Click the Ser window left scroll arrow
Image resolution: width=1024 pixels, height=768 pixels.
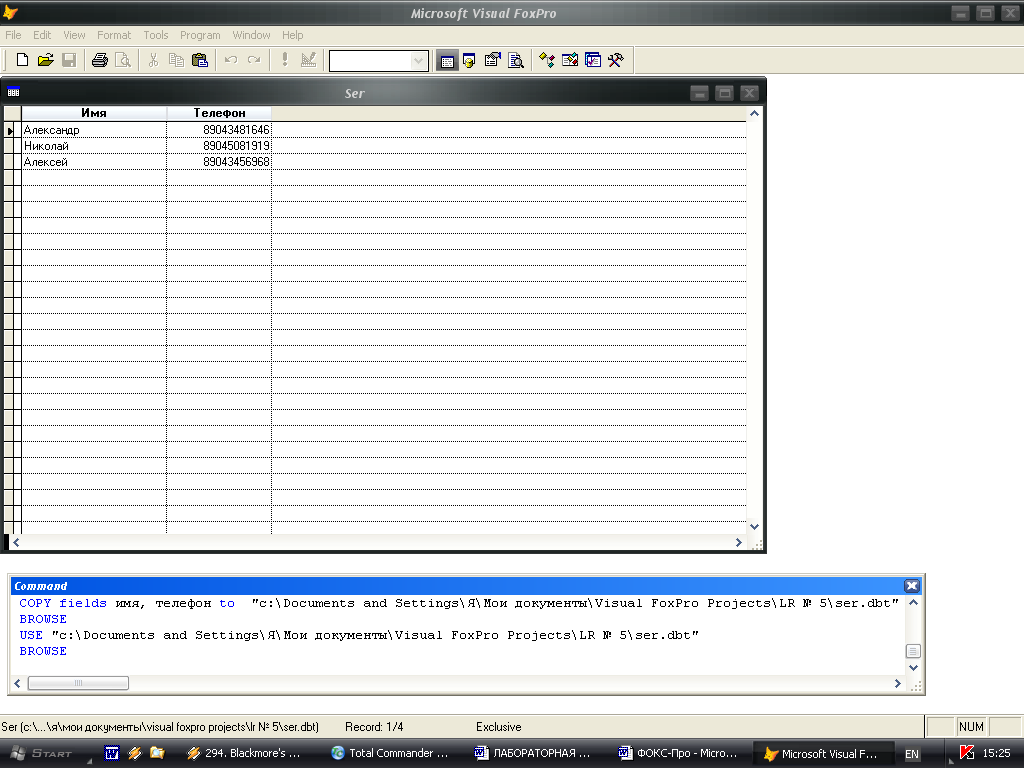(x=16, y=542)
